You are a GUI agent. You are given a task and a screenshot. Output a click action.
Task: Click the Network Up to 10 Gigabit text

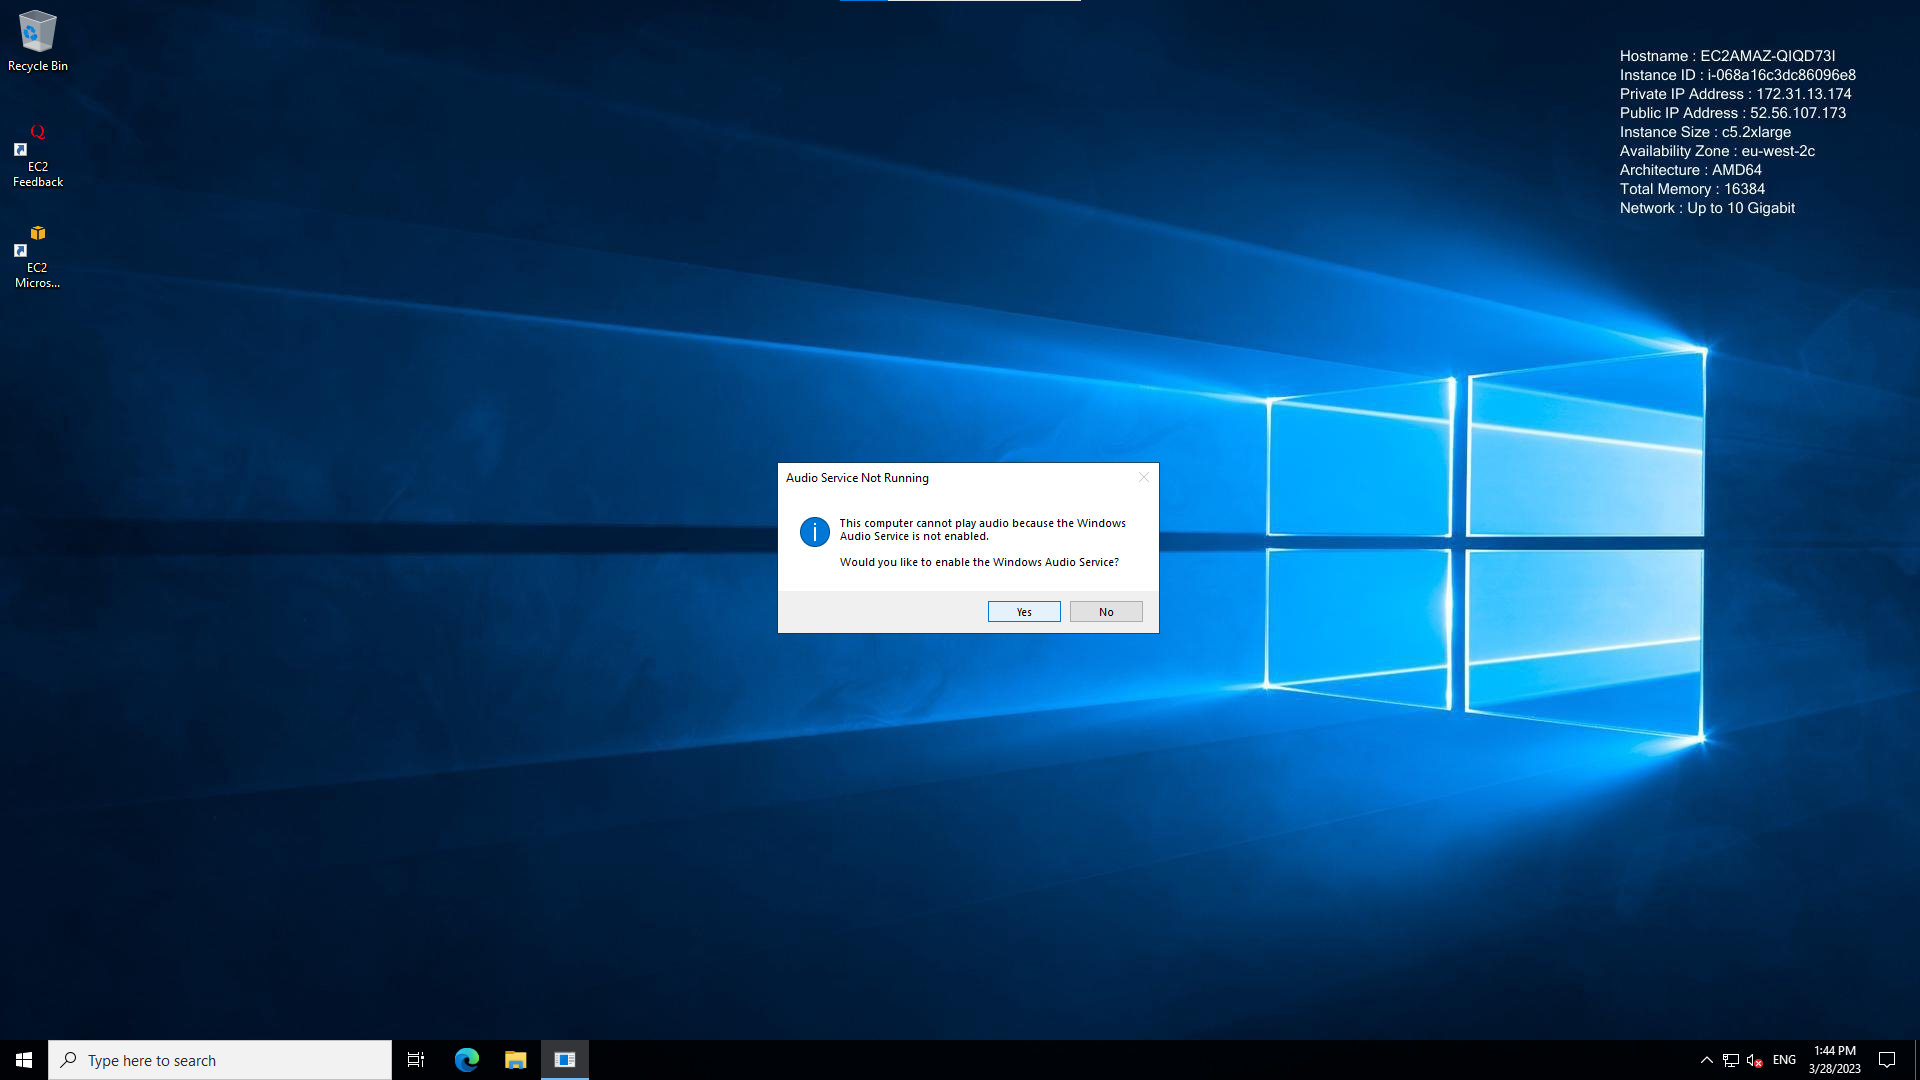point(1707,208)
